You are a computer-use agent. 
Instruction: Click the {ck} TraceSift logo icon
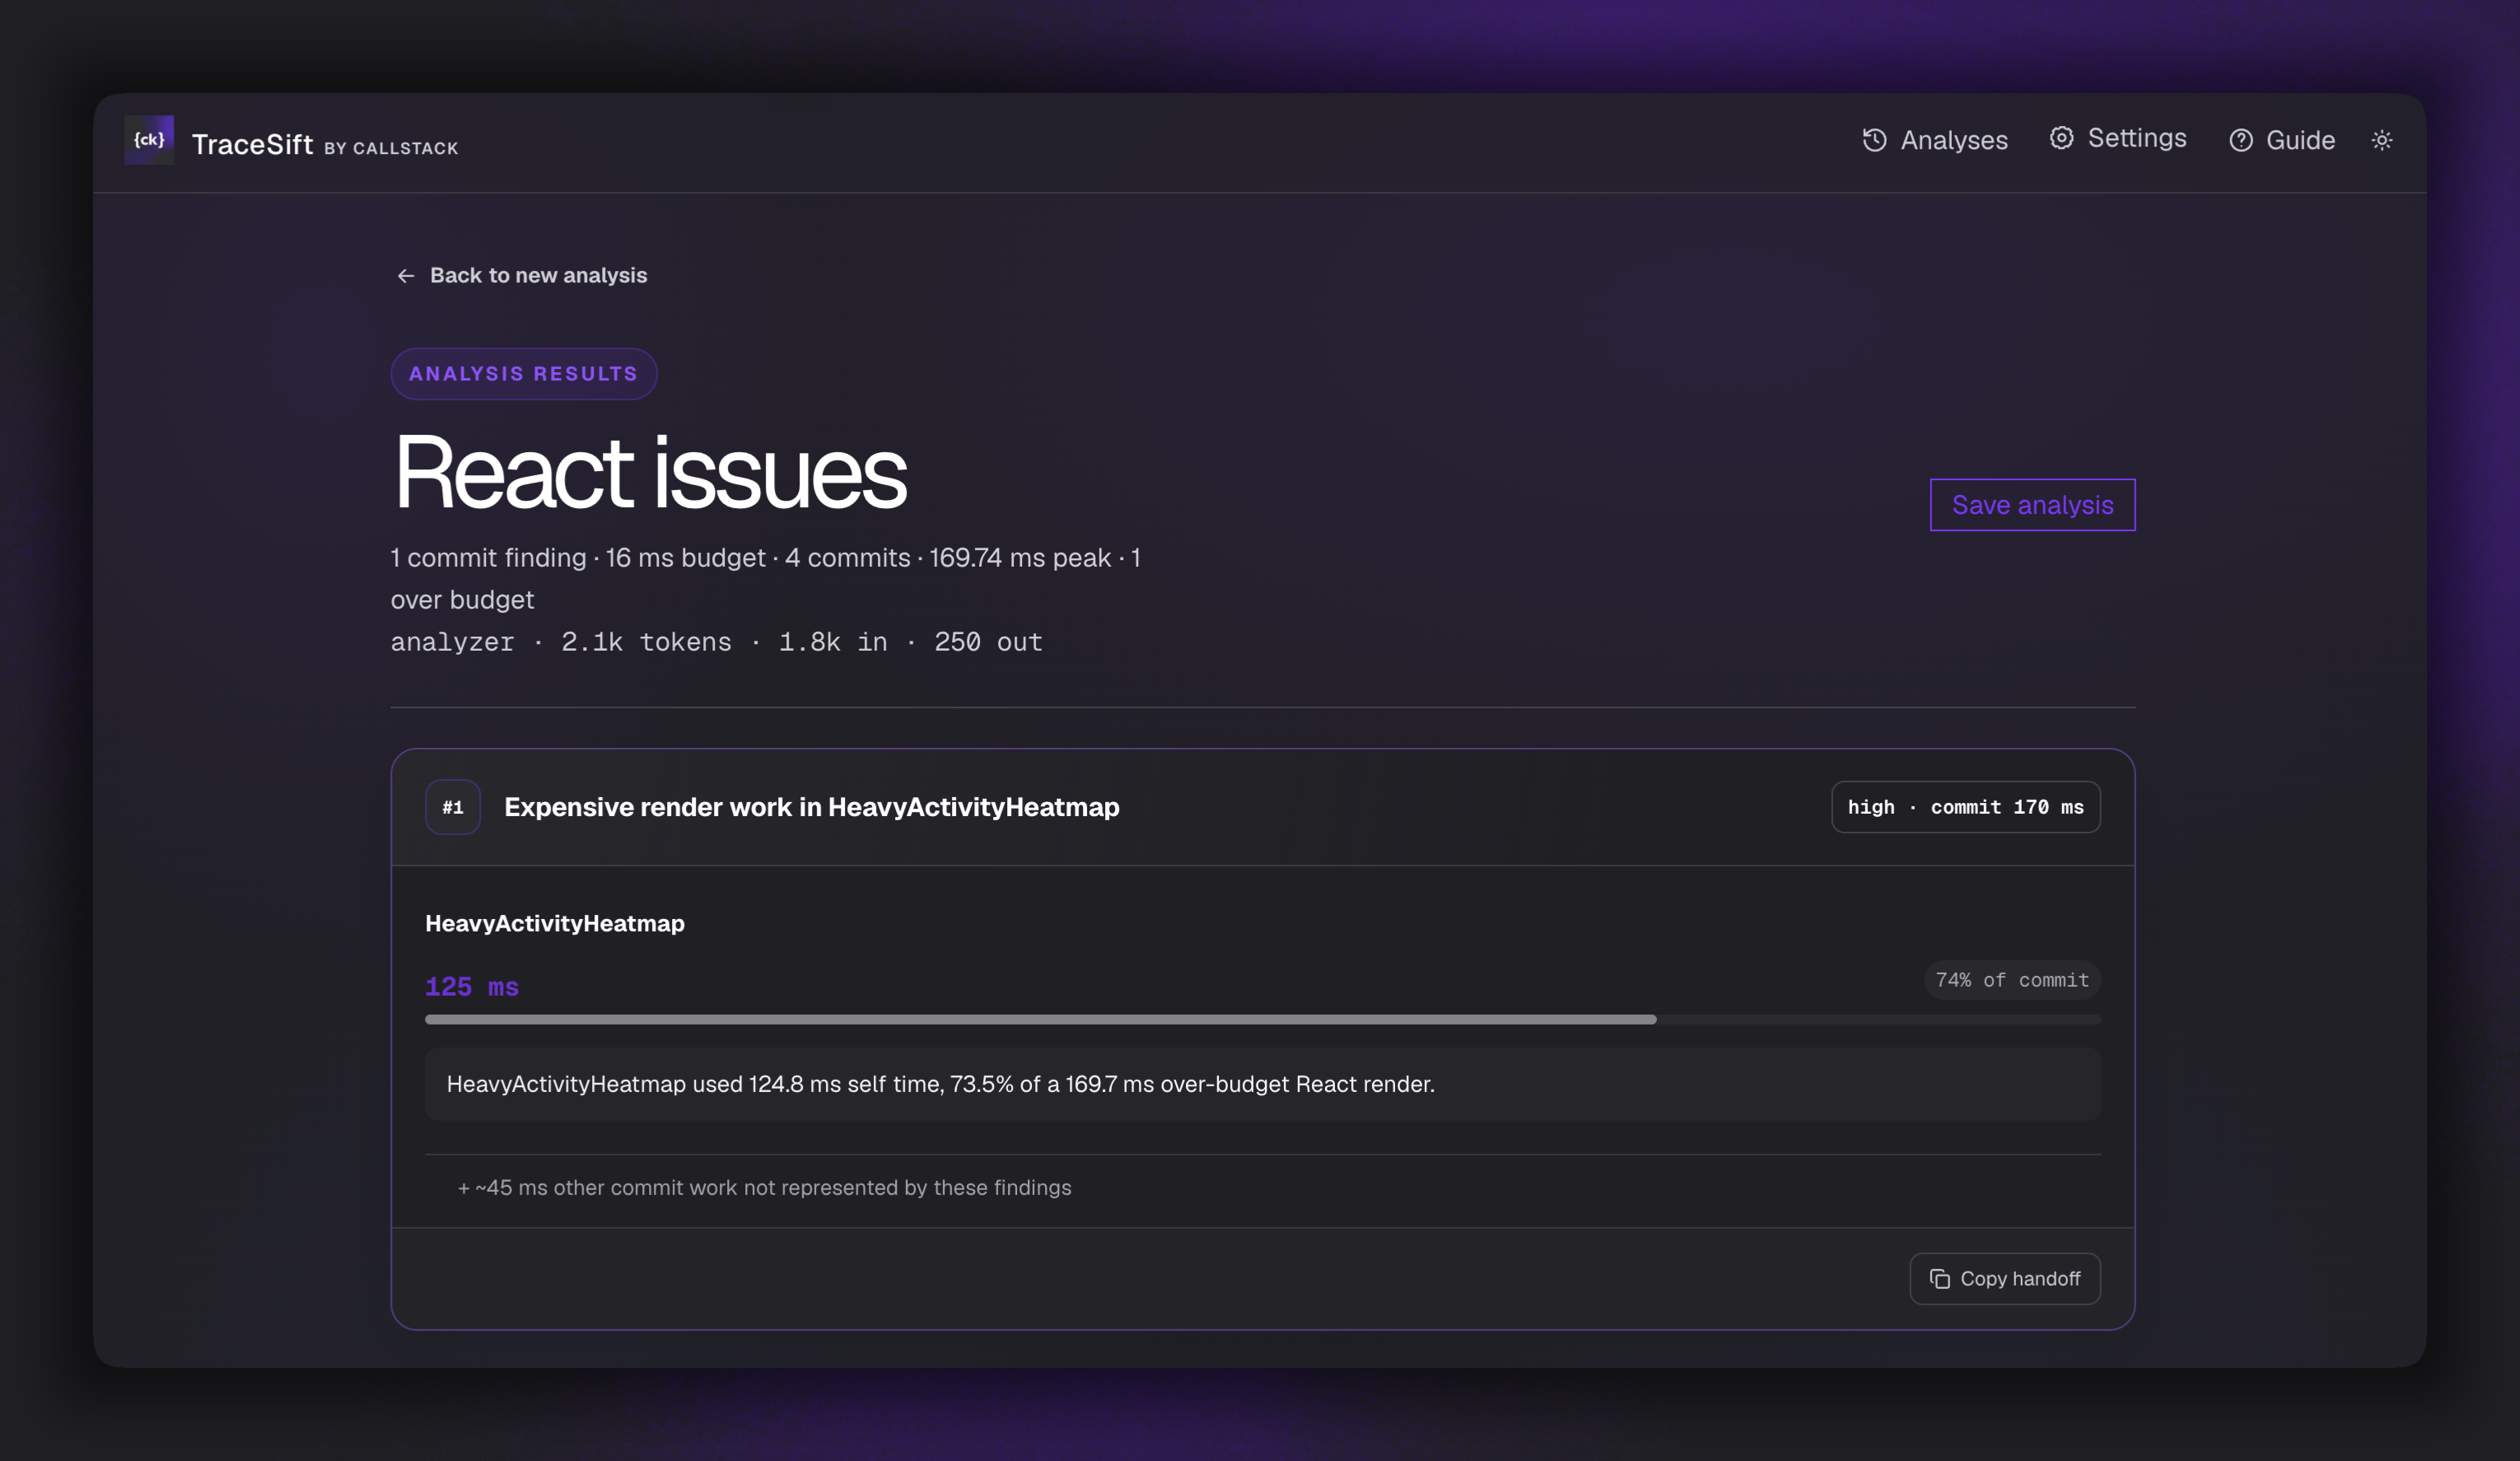point(149,140)
